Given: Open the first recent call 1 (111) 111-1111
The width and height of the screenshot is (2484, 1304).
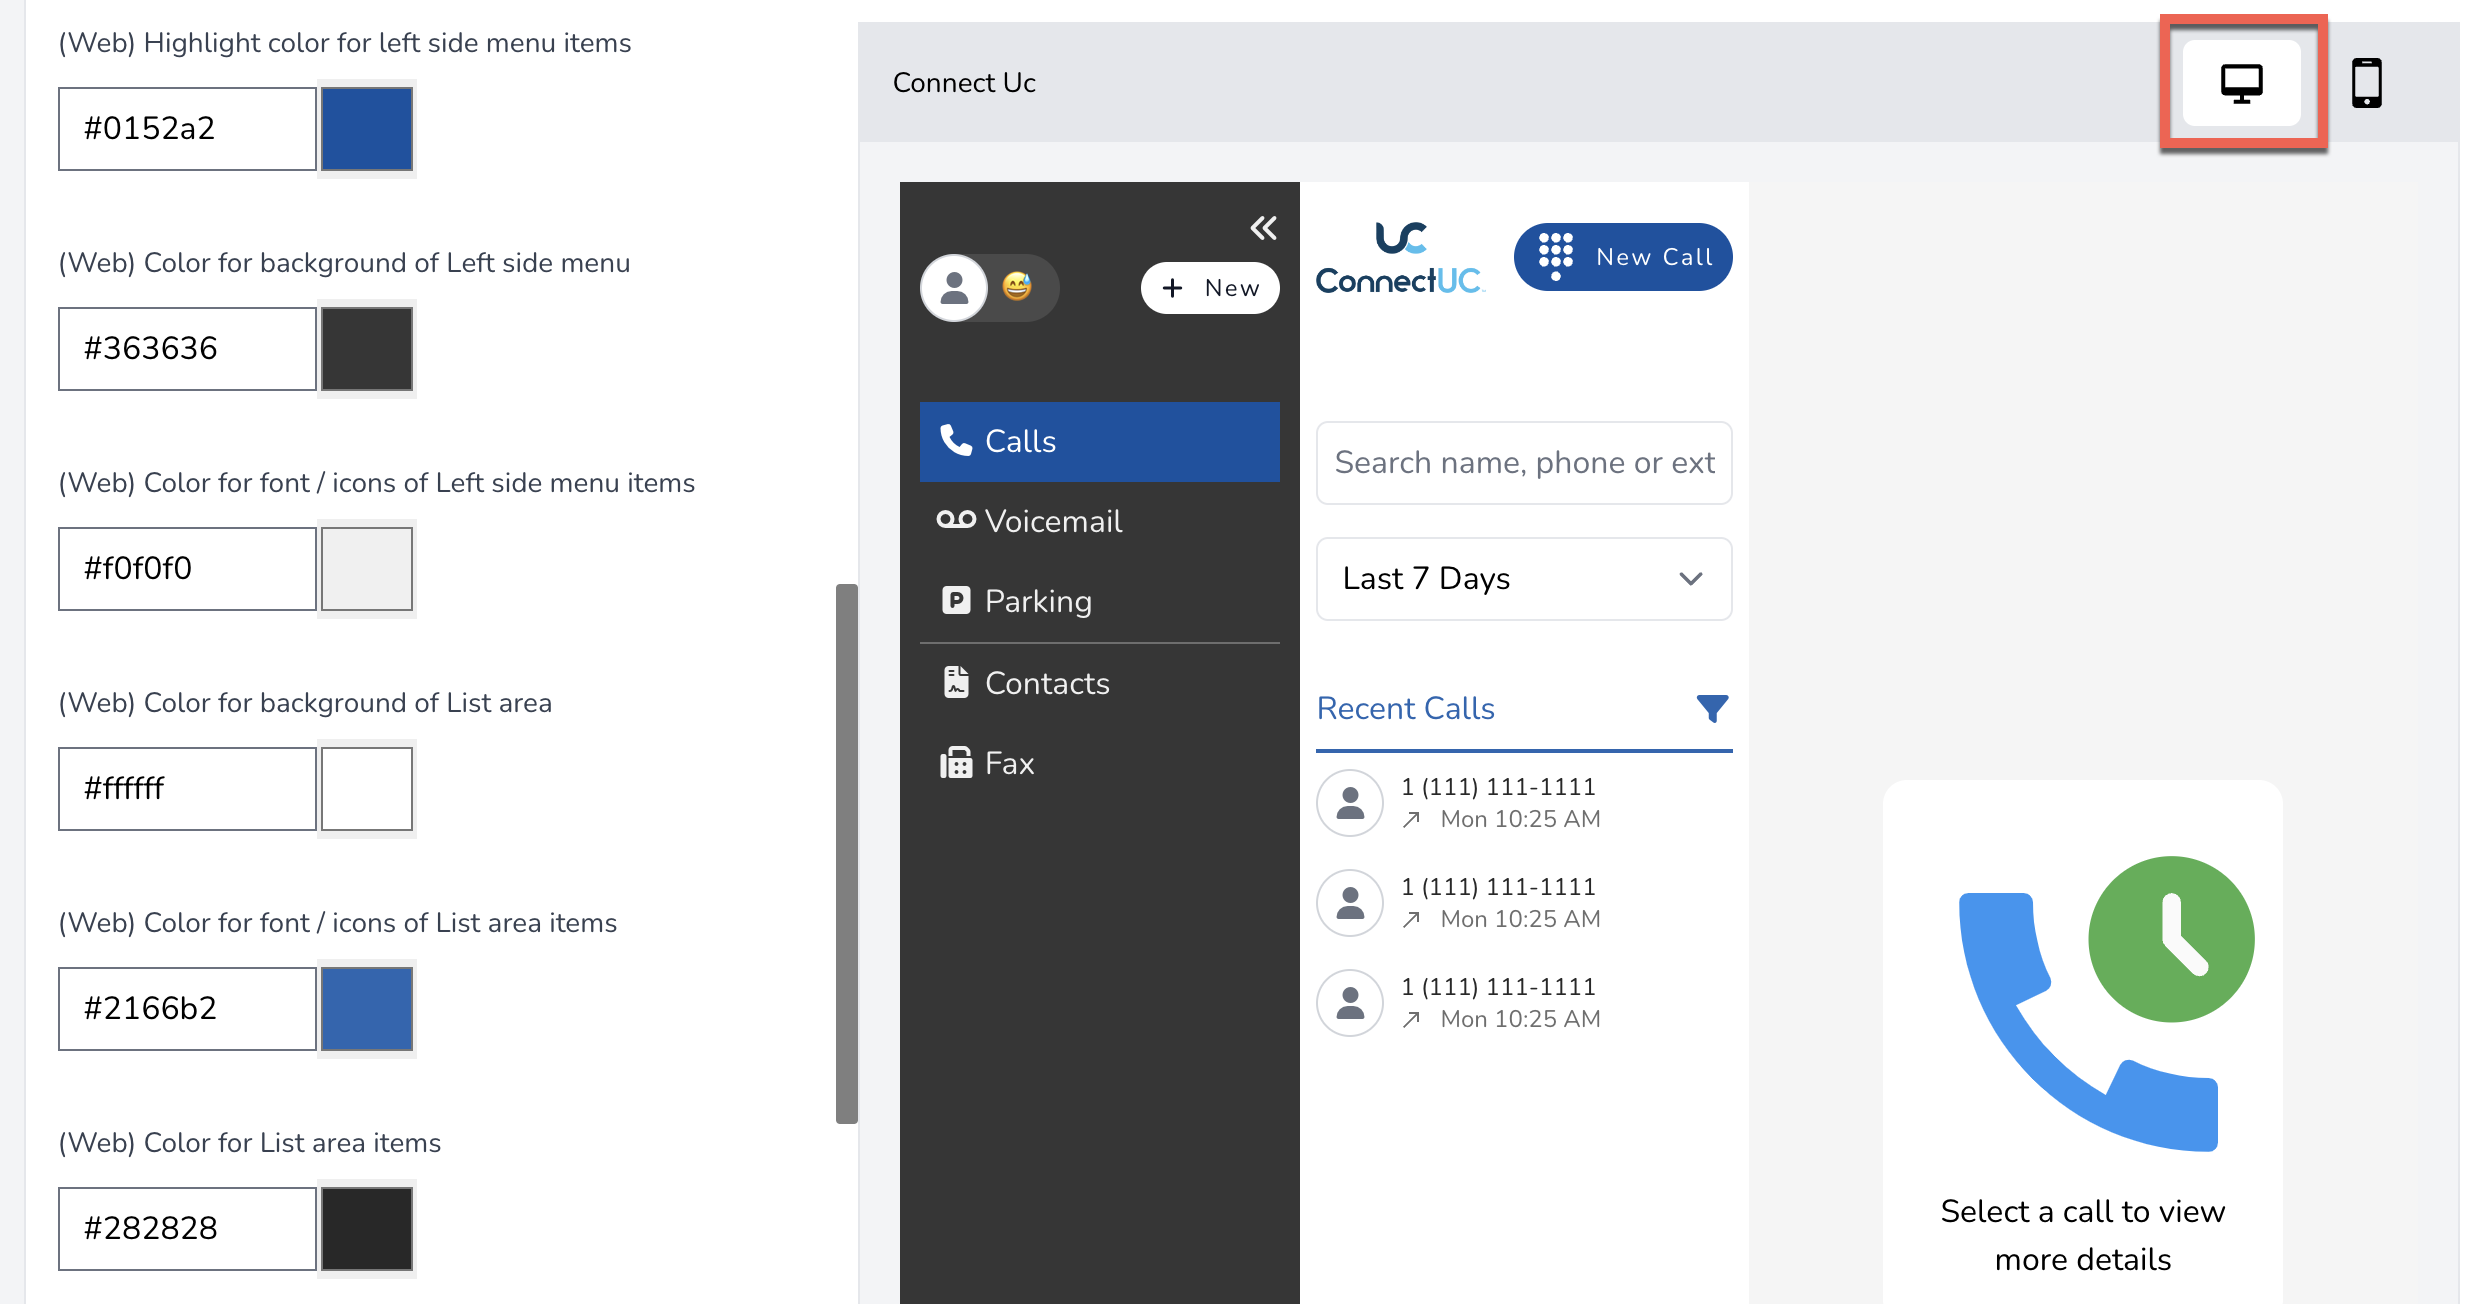Looking at the screenshot, I should (1524, 803).
